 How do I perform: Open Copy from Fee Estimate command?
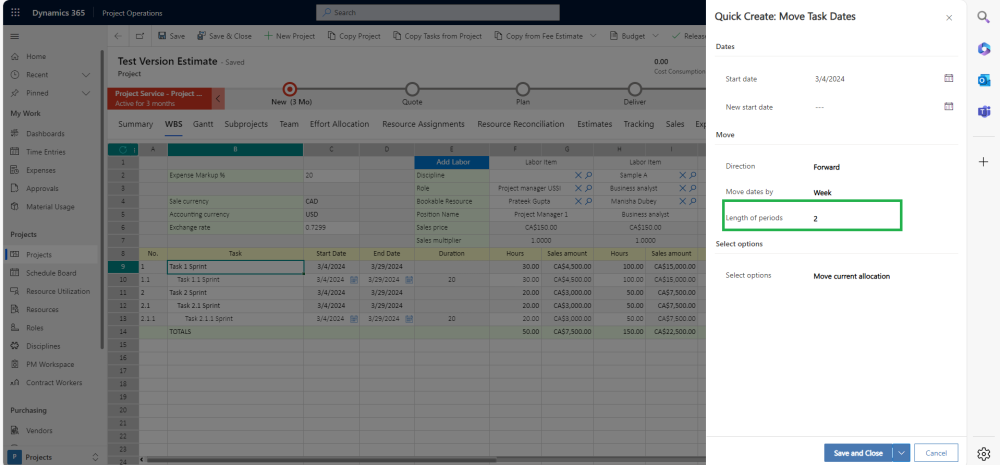point(538,36)
